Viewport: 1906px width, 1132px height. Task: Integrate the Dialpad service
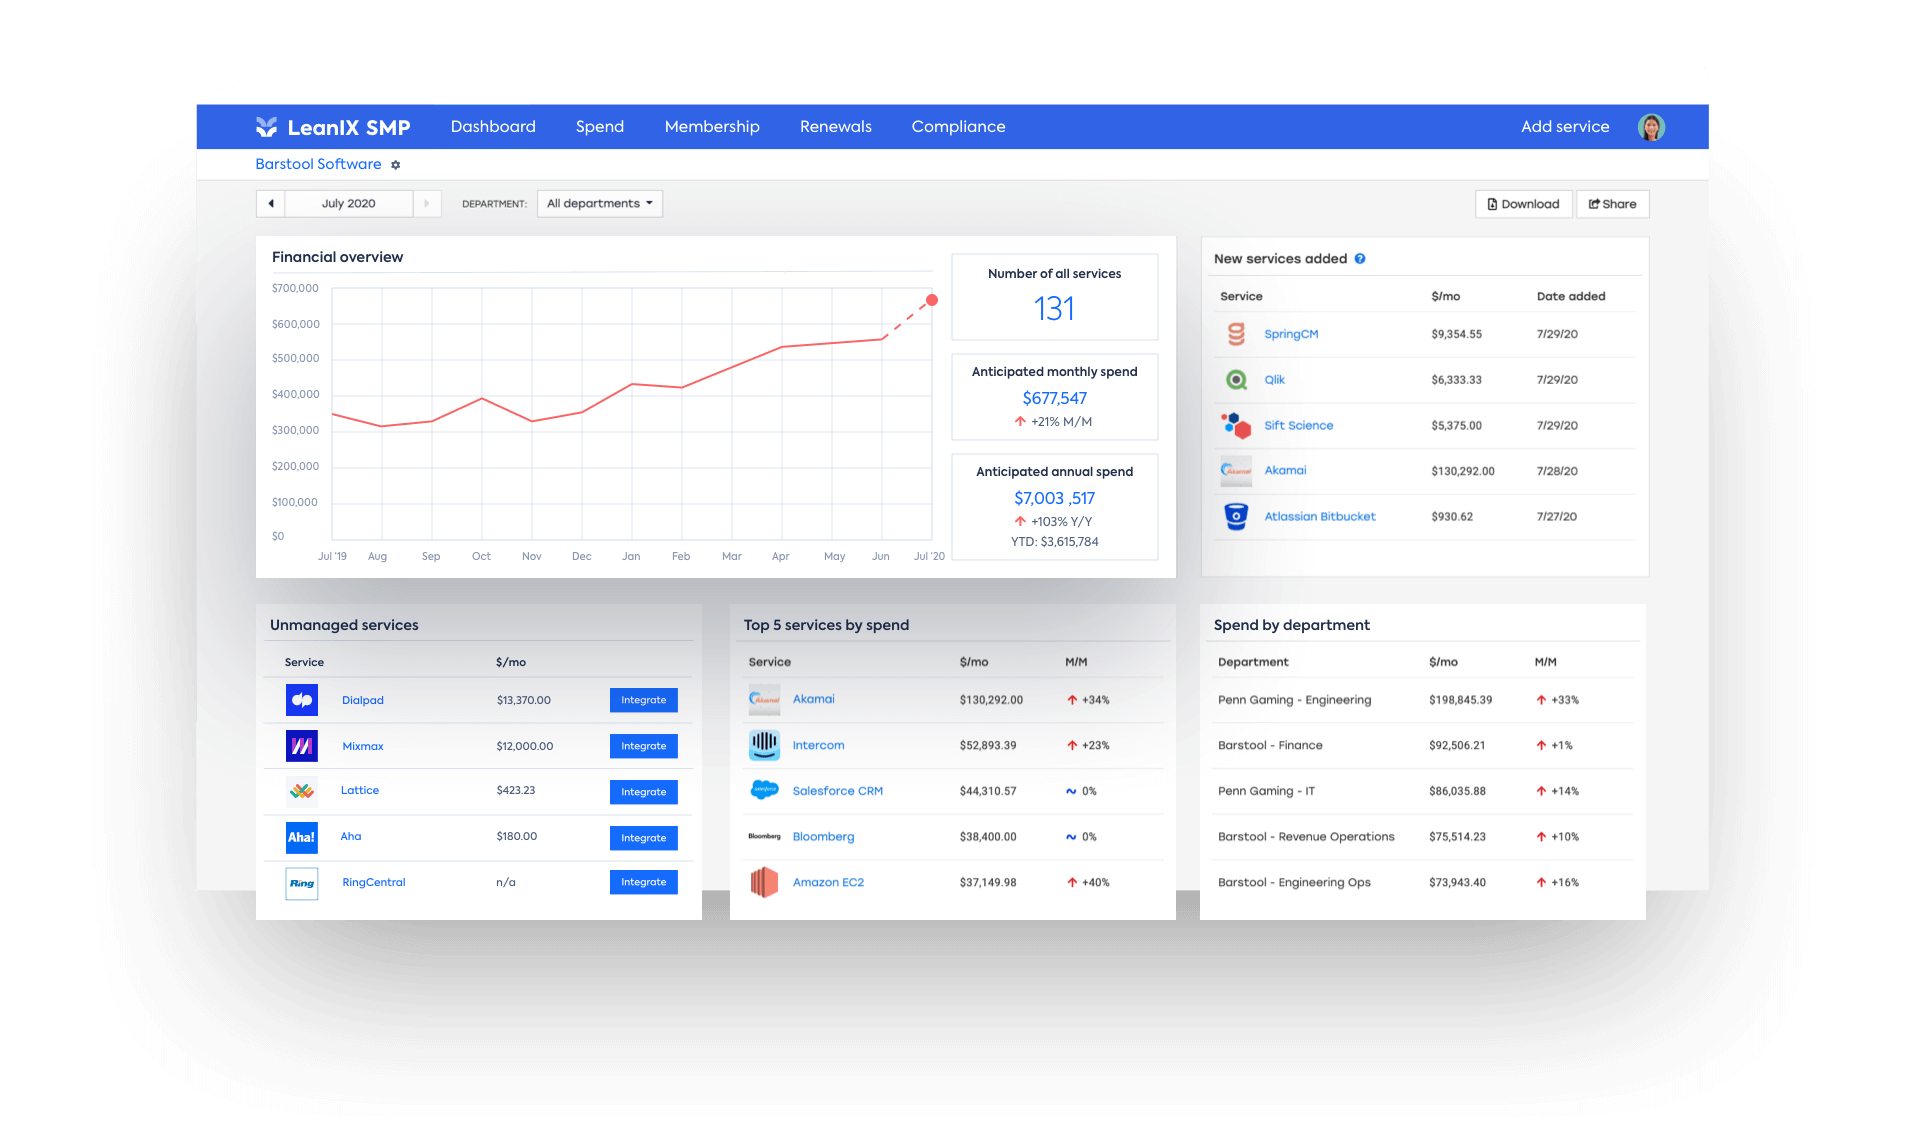(643, 700)
